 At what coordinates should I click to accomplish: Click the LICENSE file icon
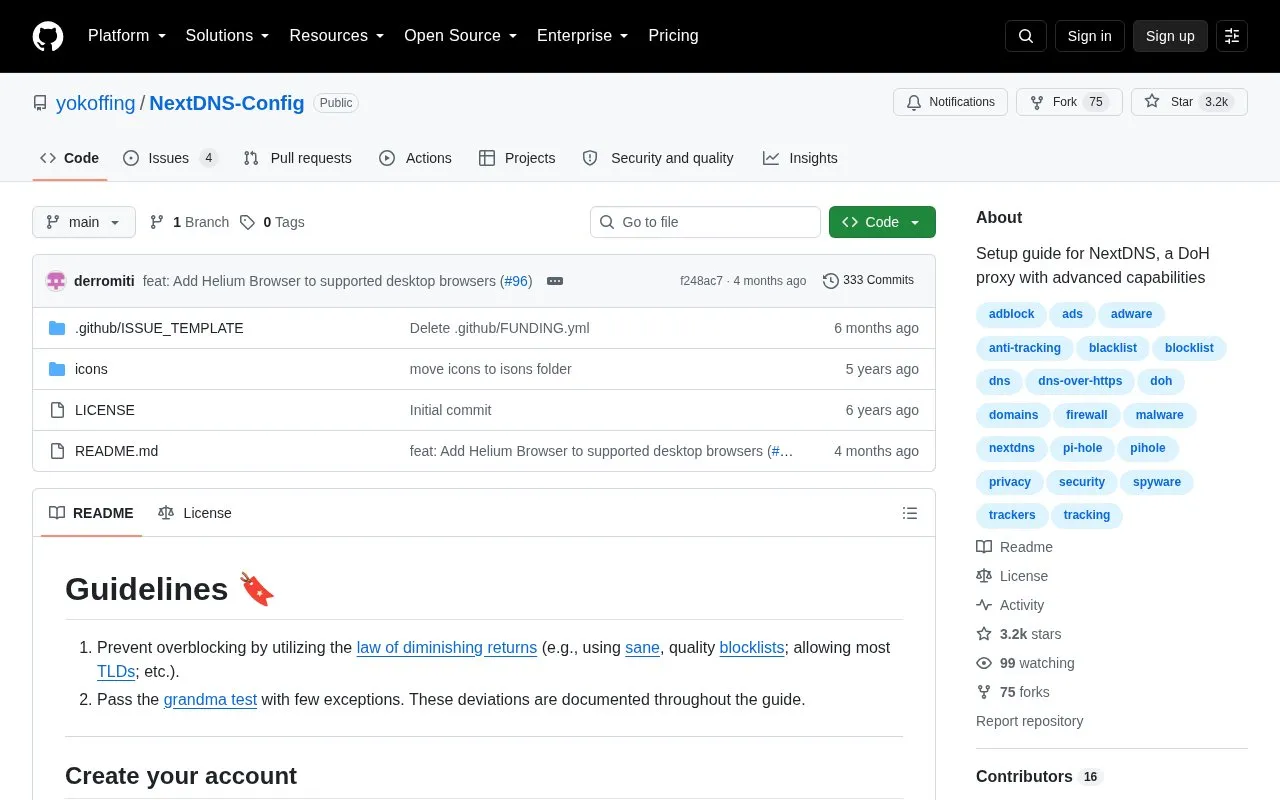57,410
